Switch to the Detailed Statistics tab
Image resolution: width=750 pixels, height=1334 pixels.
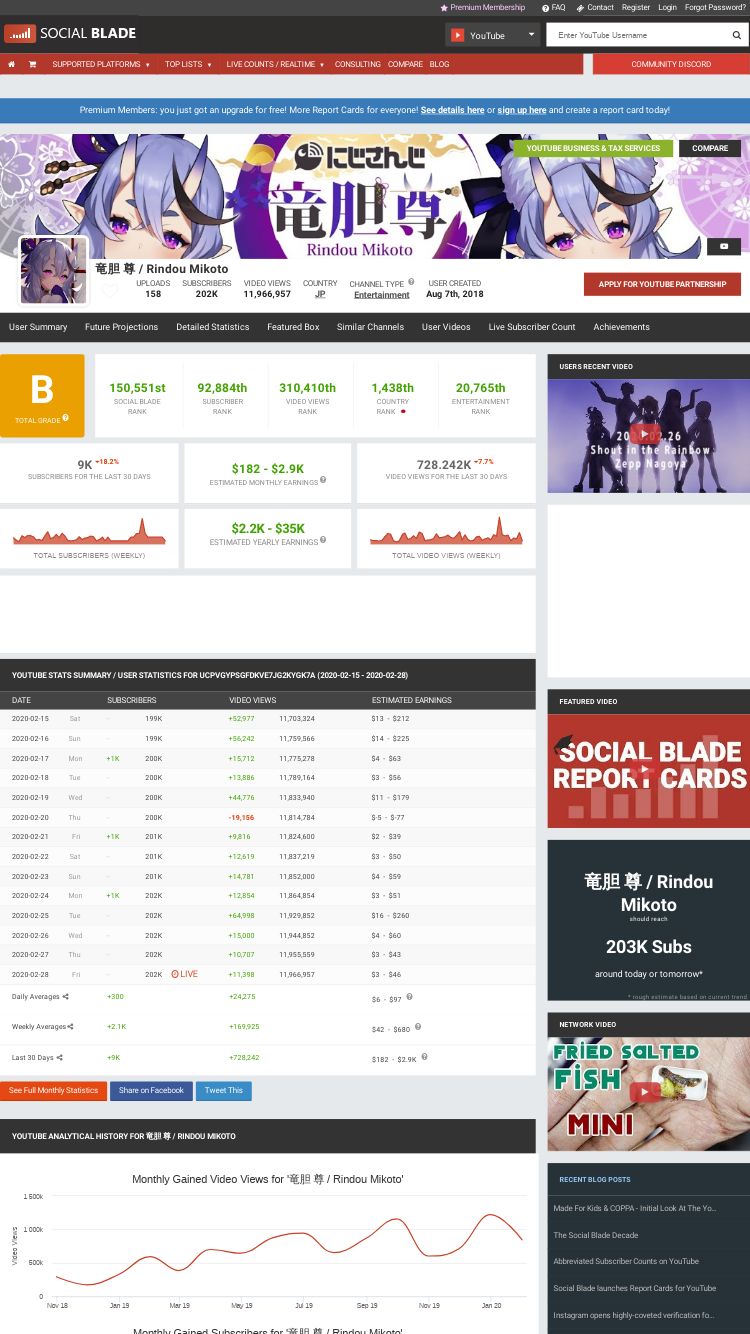coord(212,327)
